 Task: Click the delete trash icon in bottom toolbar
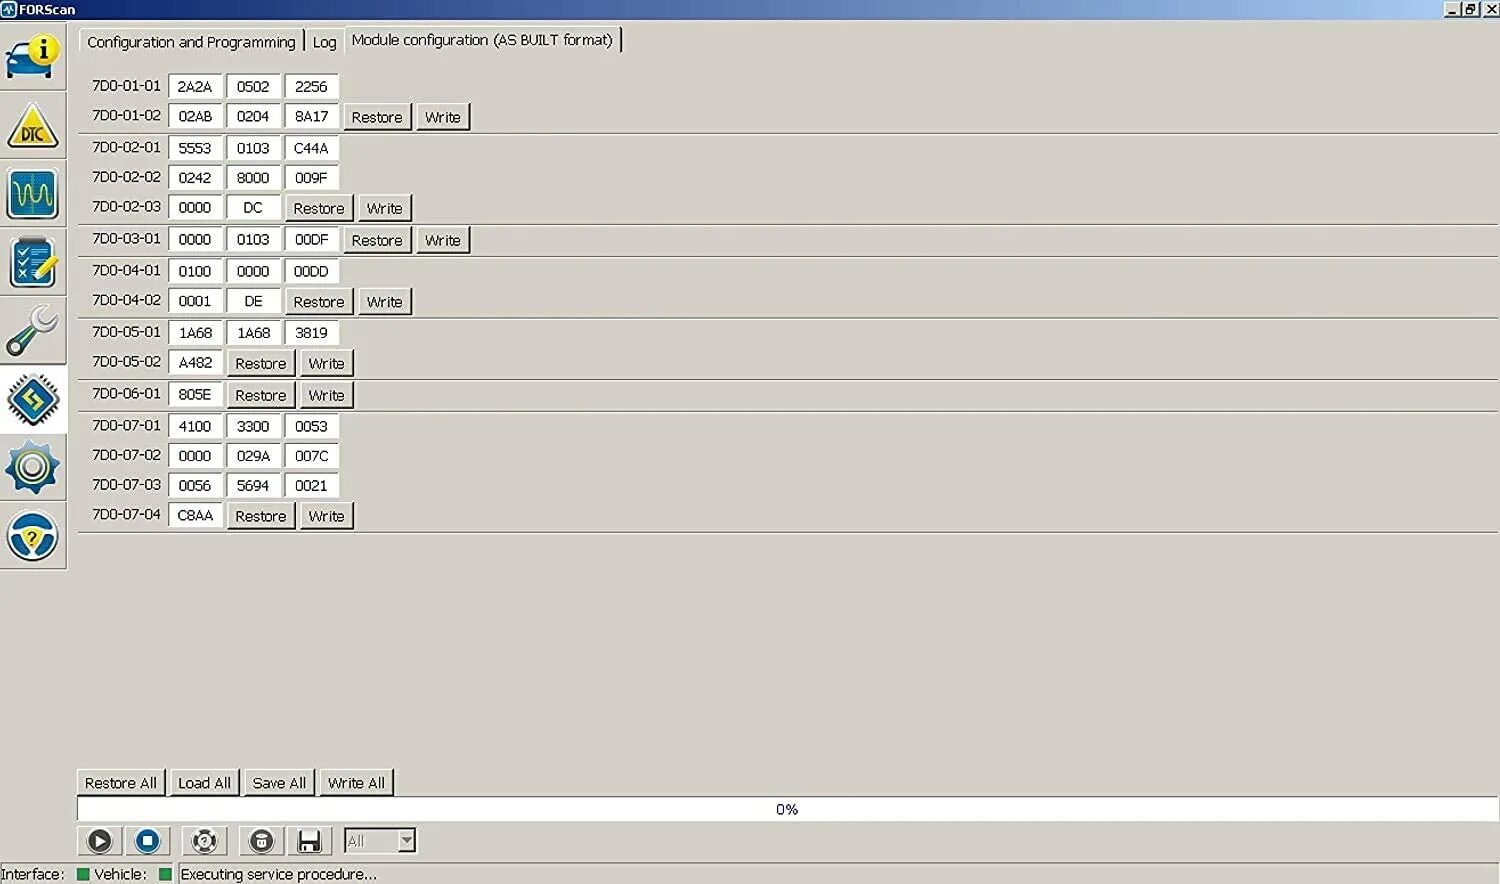tap(261, 841)
